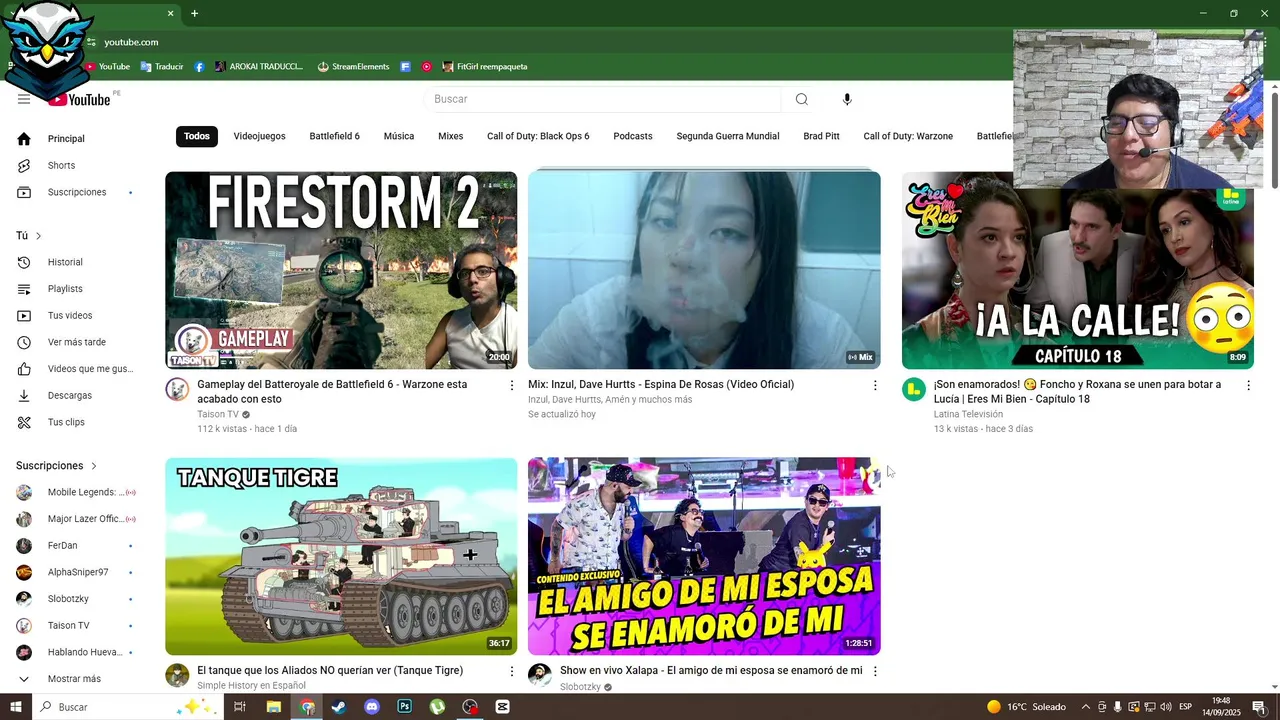Open more options for Firestorm 2 gameplay video

(512, 385)
